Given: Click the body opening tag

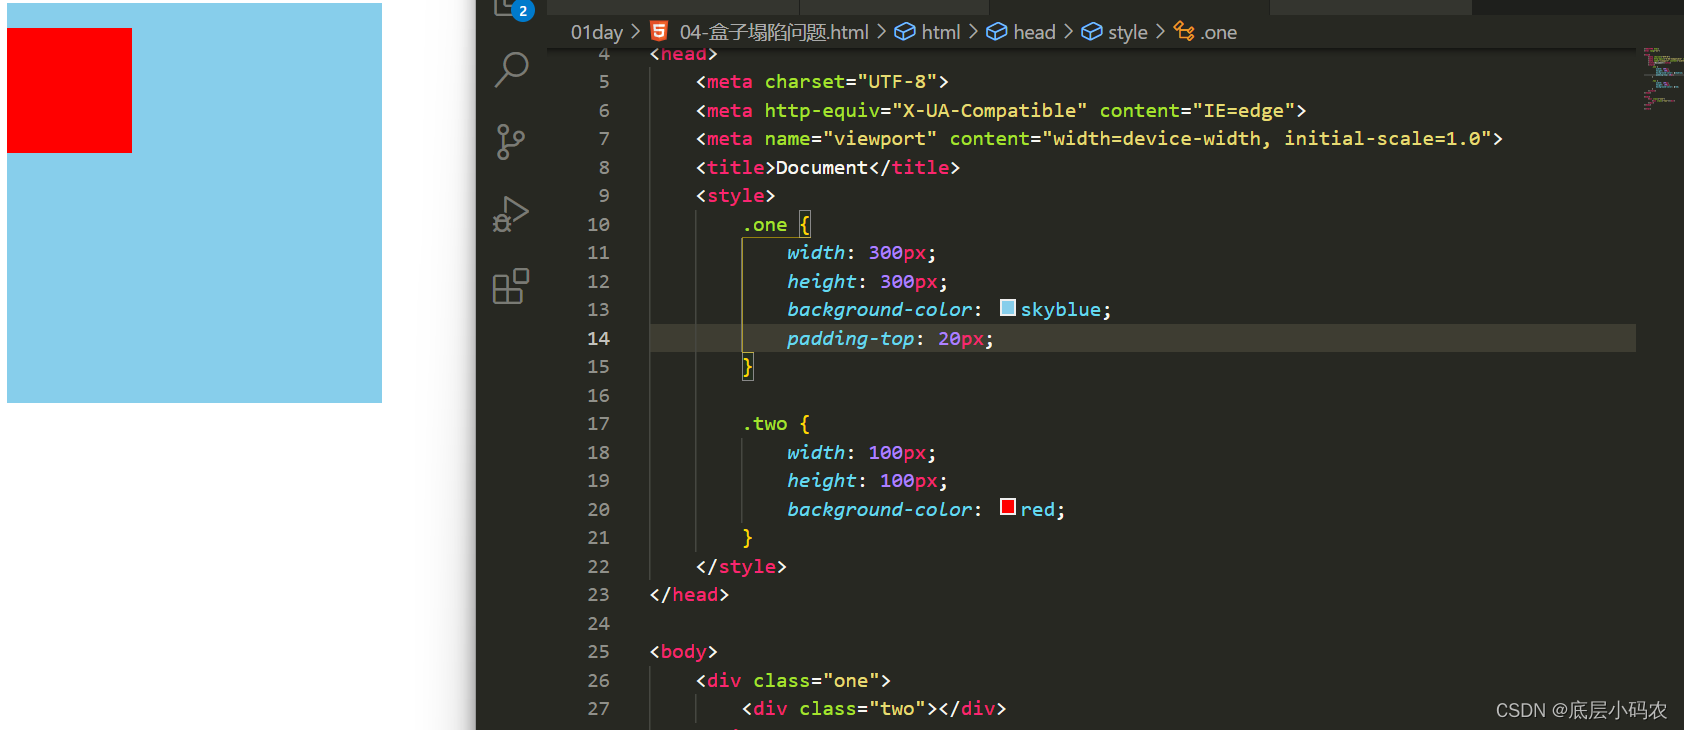Looking at the screenshot, I should click(683, 652).
